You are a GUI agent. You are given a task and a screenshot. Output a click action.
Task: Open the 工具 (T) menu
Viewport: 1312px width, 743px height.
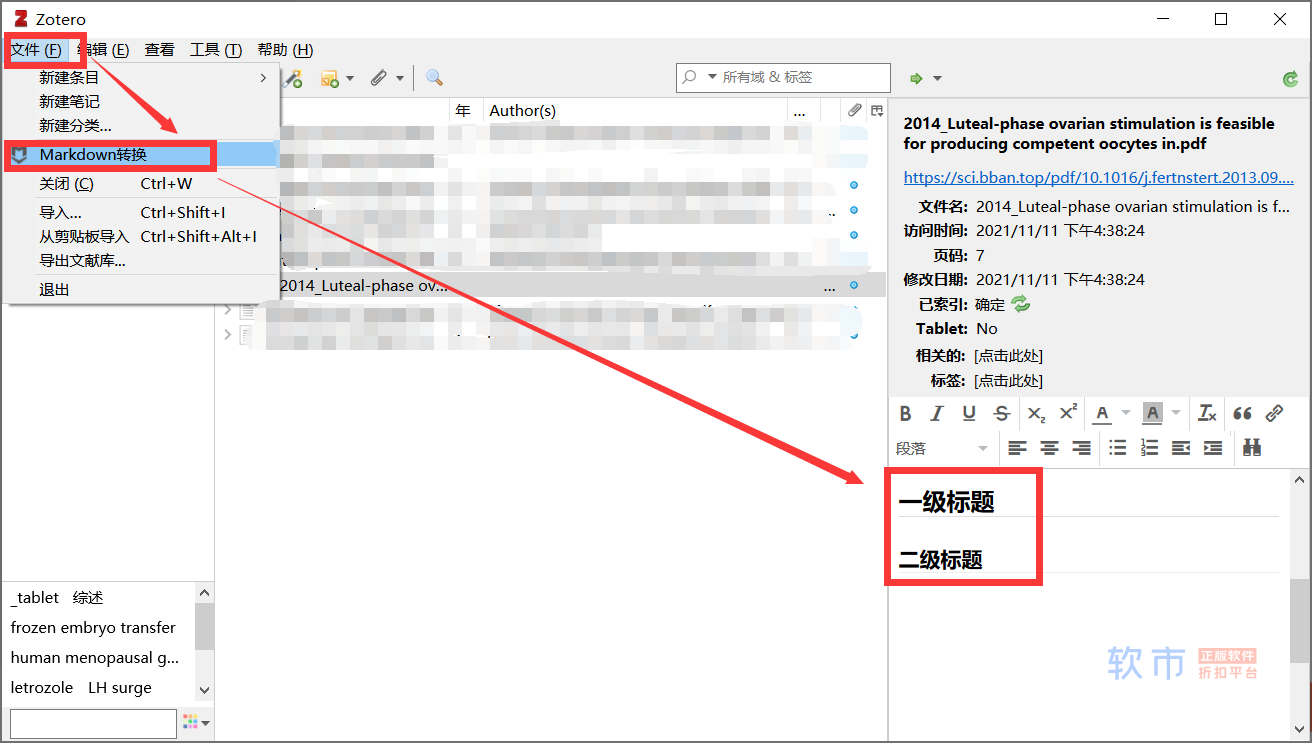(x=216, y=50)
